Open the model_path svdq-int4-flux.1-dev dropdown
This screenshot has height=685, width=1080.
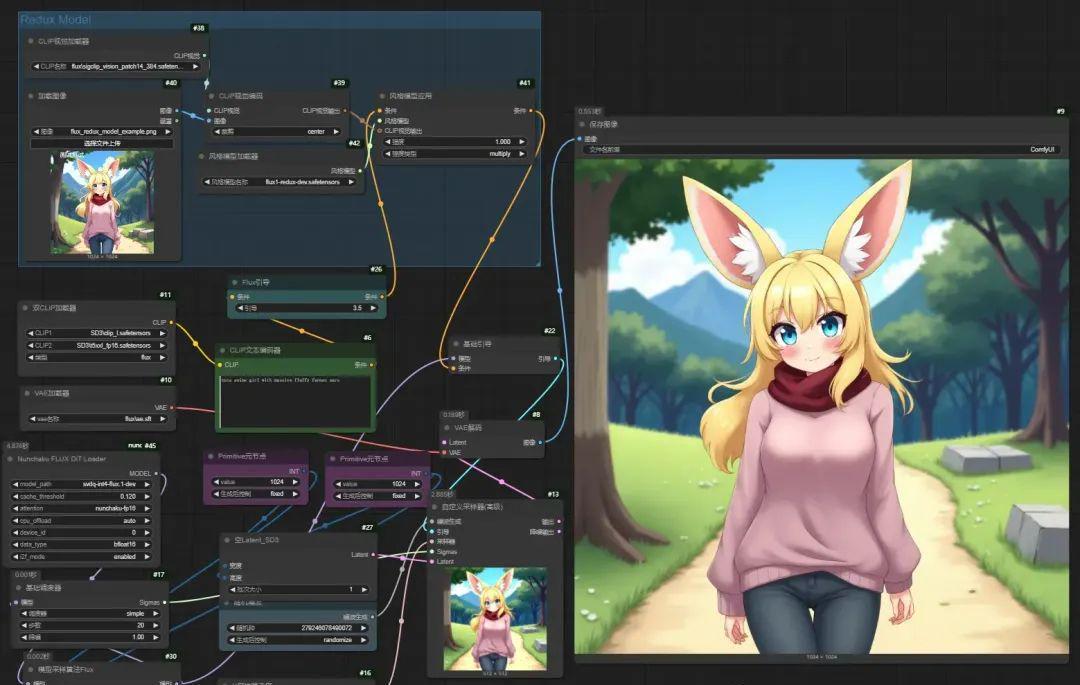pos(85,484)
